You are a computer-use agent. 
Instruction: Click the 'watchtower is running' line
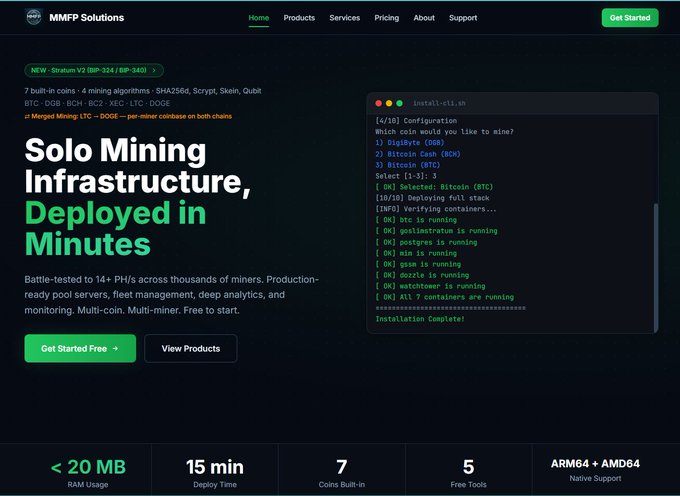click(430, 286)
